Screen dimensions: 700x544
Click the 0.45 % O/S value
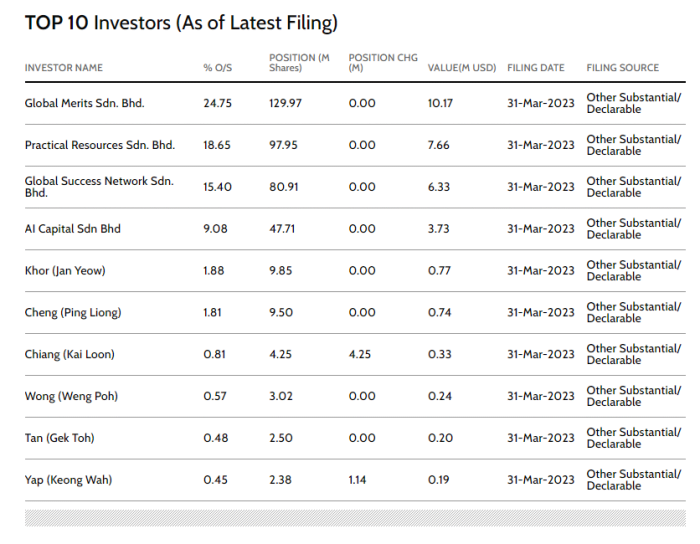point(215,480)
